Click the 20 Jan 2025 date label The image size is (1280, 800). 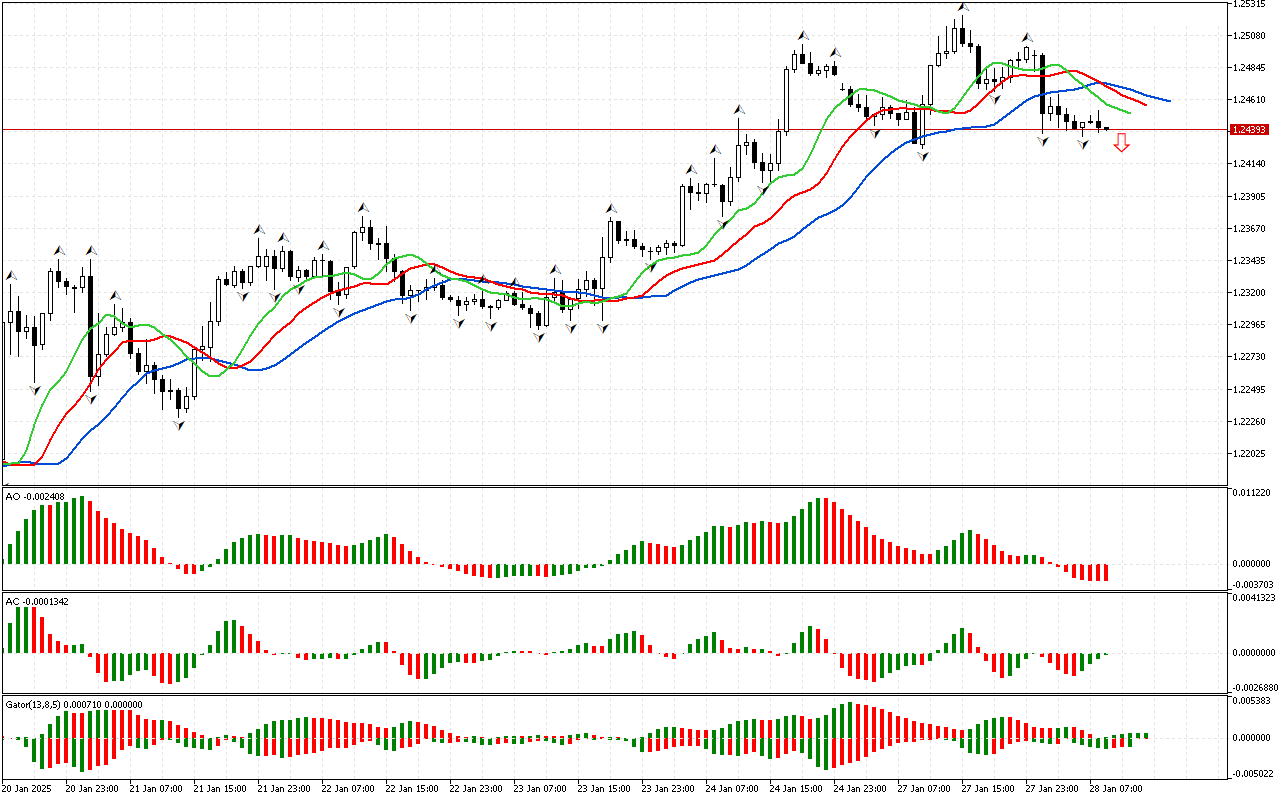(29, 788)
